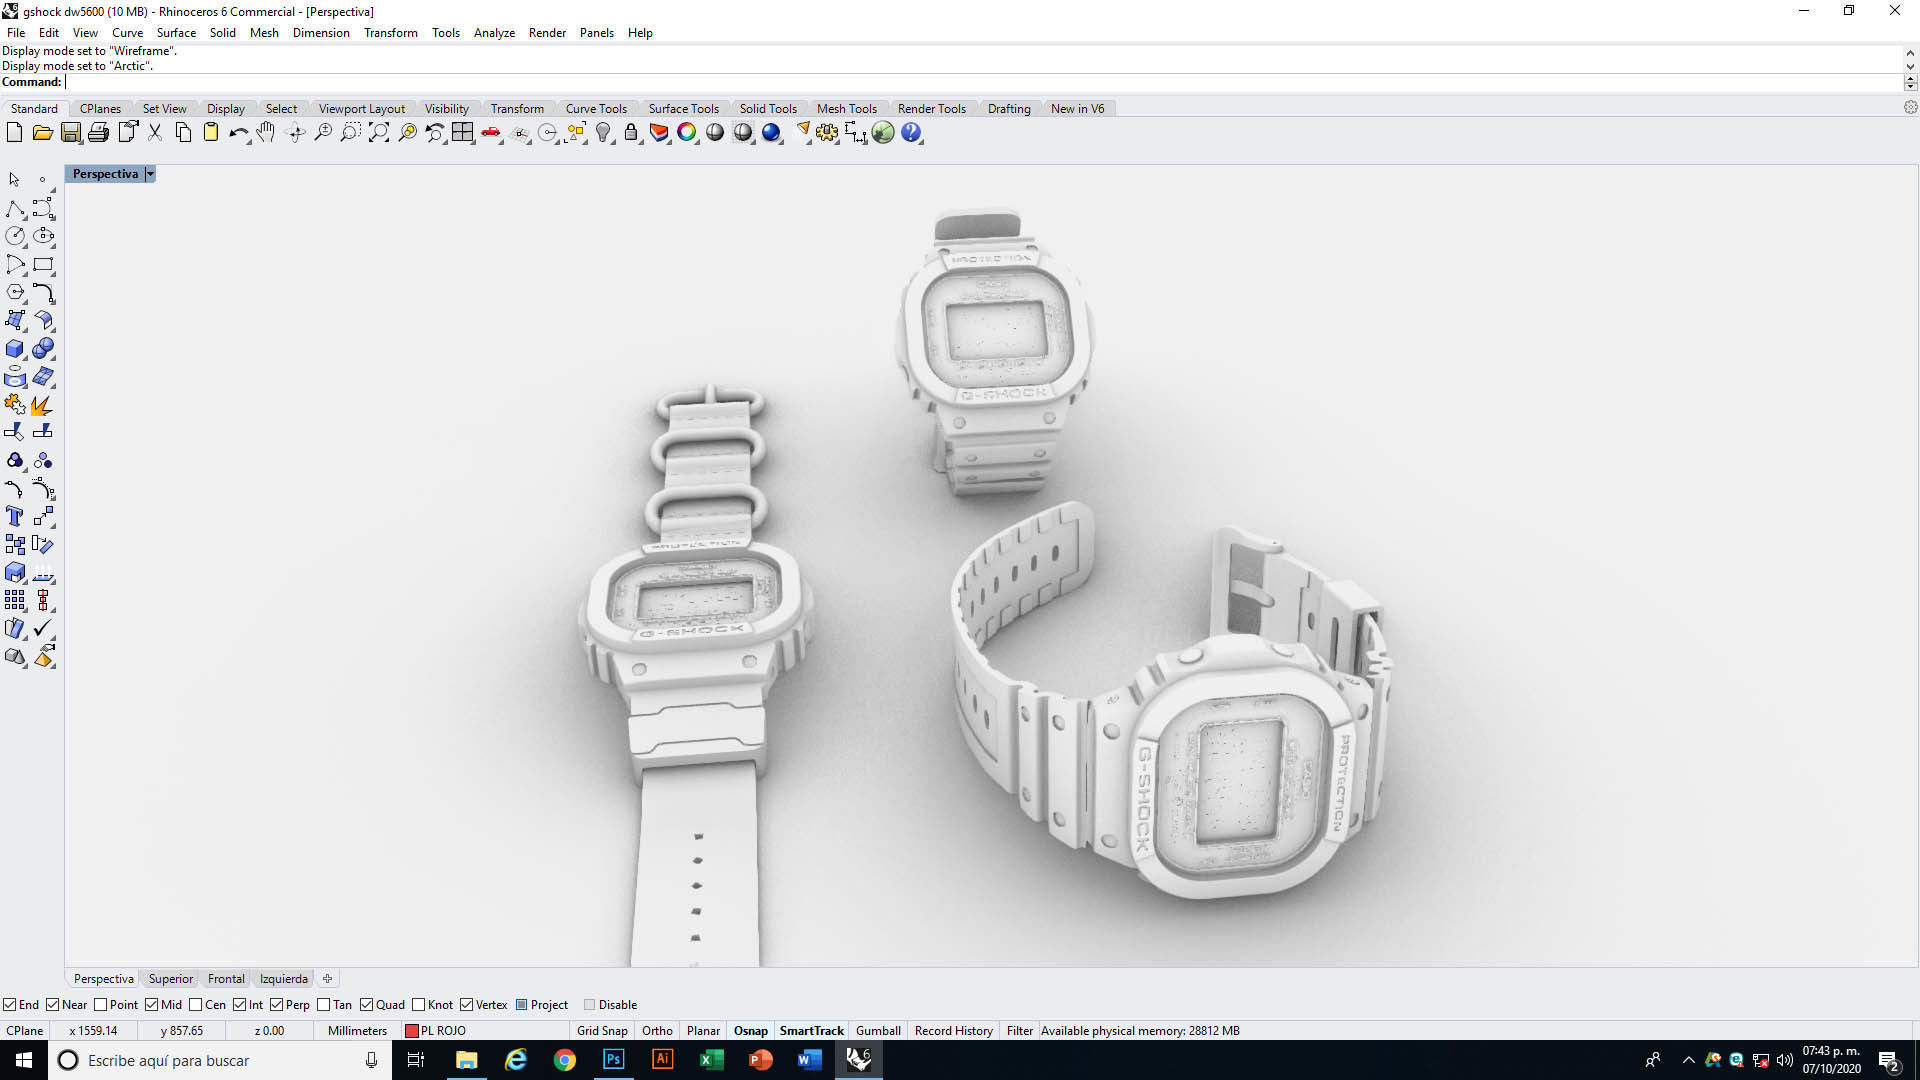Open the color wheel Object Properties icon
The image size is (1920, 1080).
[x=687, y=133]
